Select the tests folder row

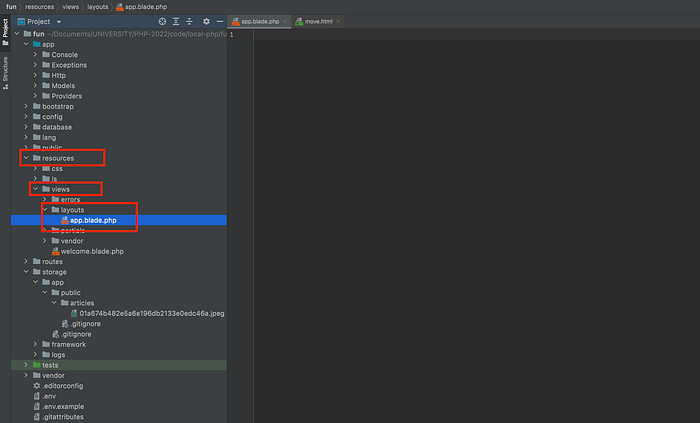pos(119,365)
